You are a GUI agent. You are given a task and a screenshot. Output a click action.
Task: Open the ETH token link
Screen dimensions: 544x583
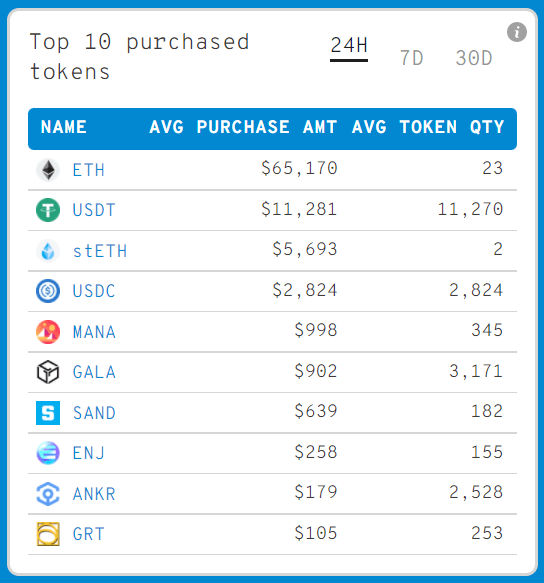(88, 170)
